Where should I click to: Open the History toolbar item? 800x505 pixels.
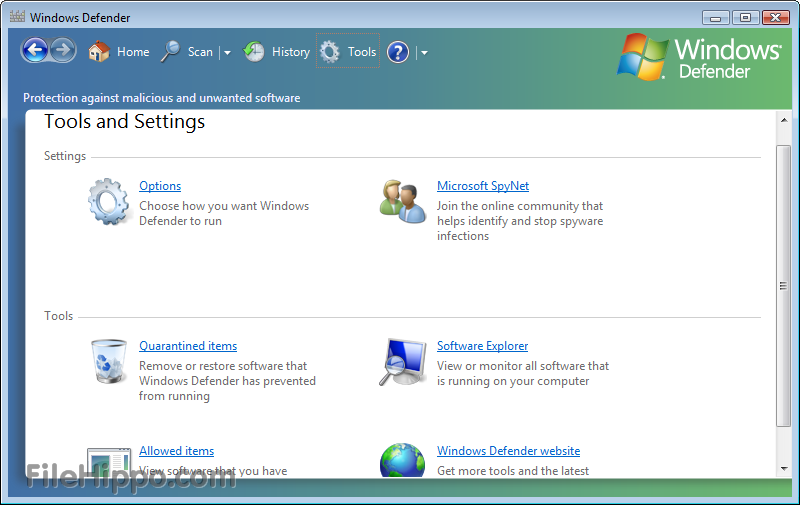tap(291, 52)
